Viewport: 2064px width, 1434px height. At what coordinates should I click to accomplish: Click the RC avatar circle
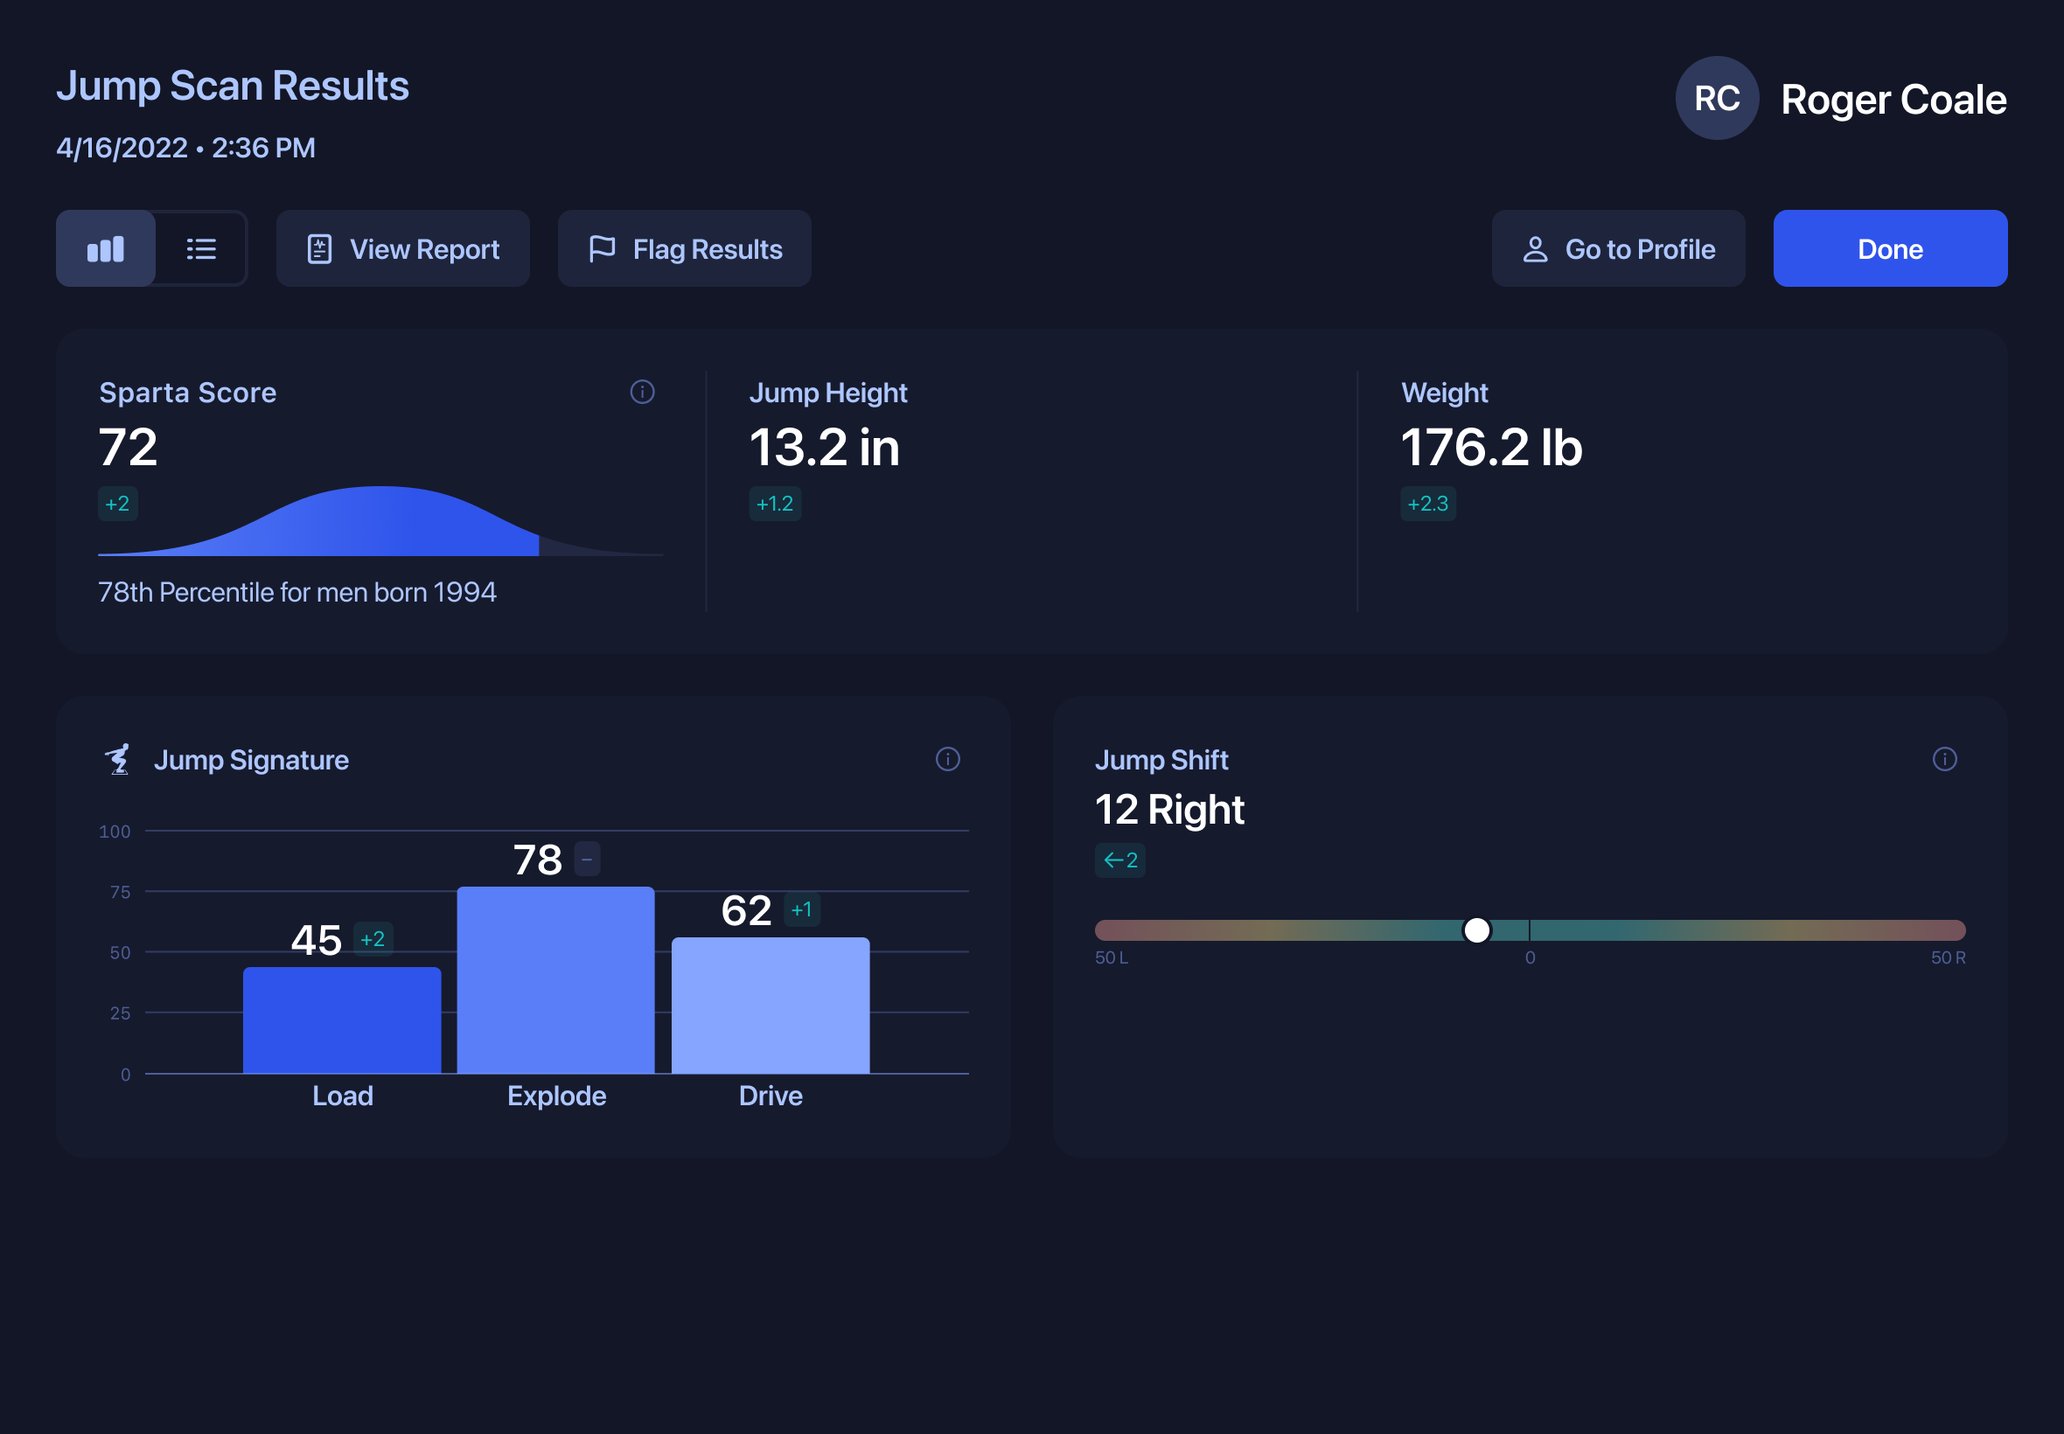point(1717,98)
